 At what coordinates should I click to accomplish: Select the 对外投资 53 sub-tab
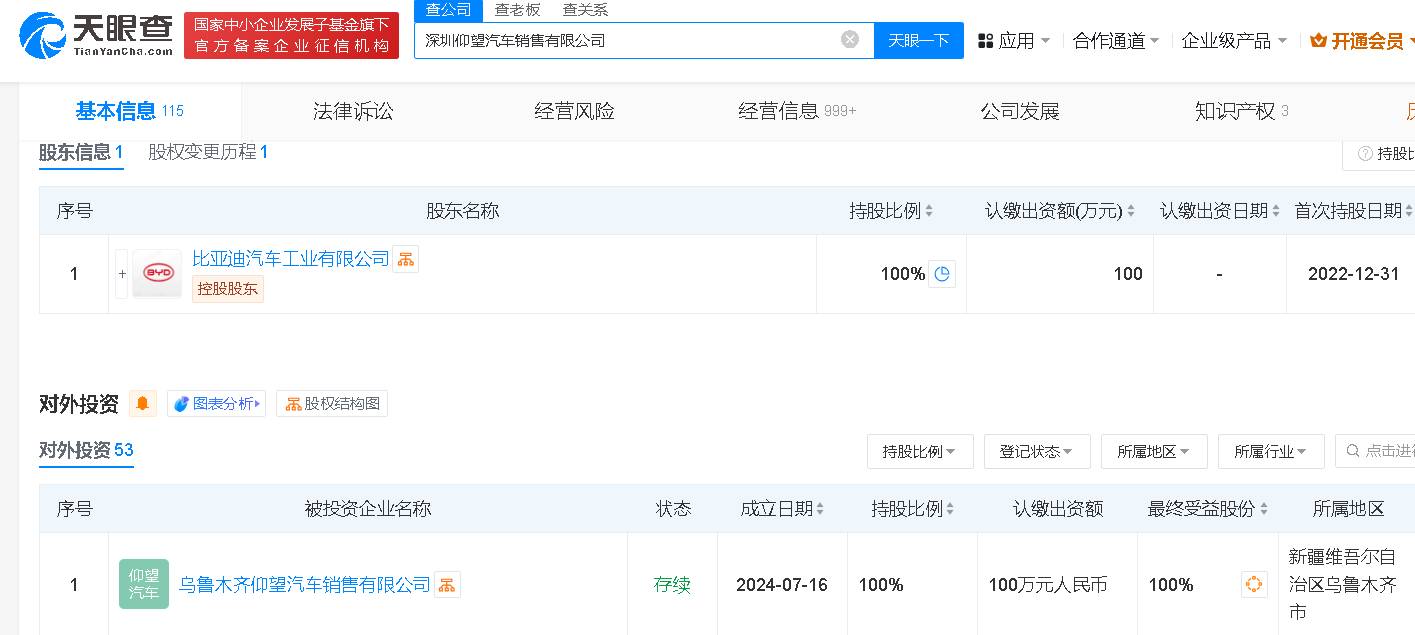86,450
